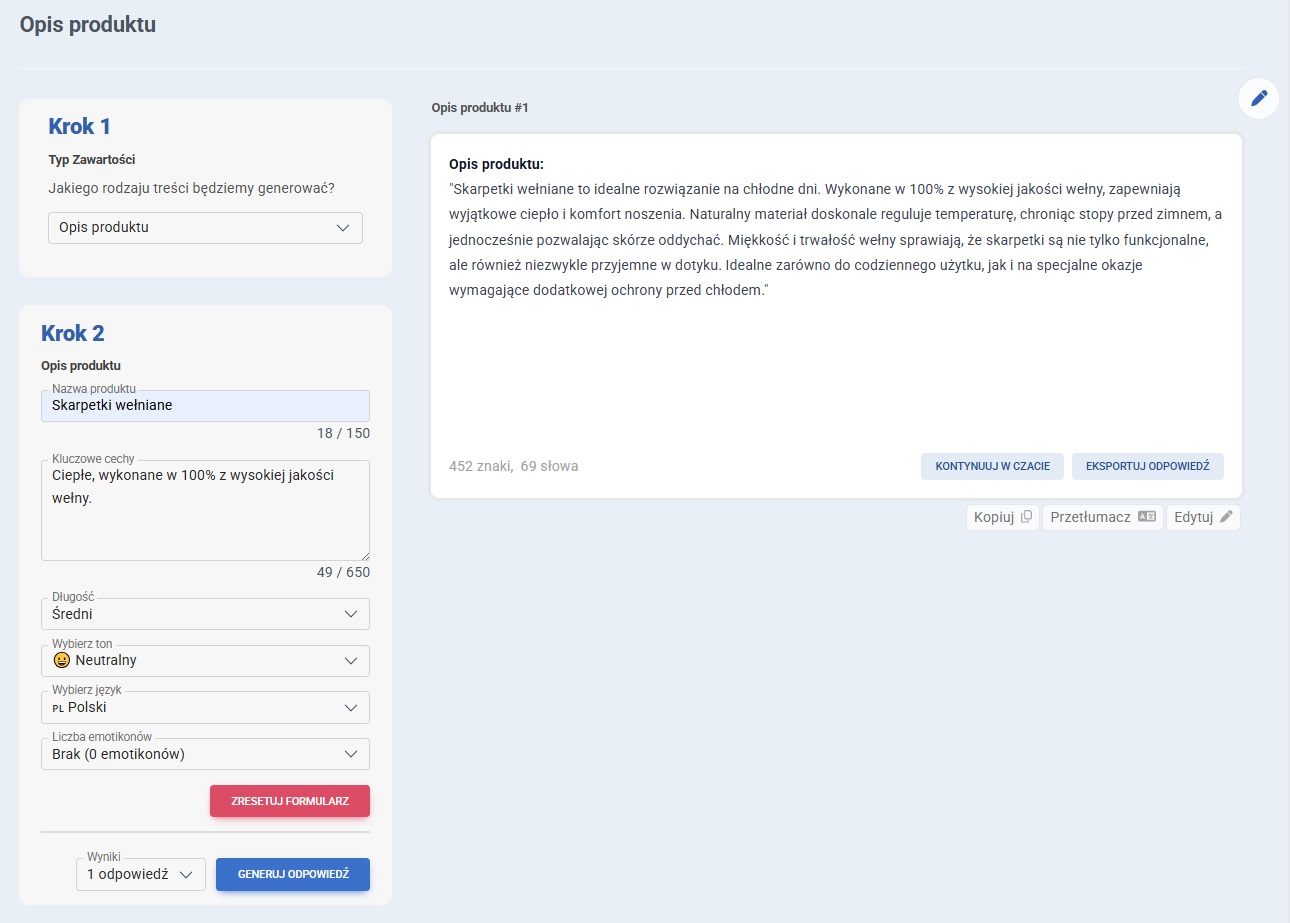The image size is (1290, 923).
Task: Open the Wybierz ton dropdown arrow
Action: coord(350,661)
